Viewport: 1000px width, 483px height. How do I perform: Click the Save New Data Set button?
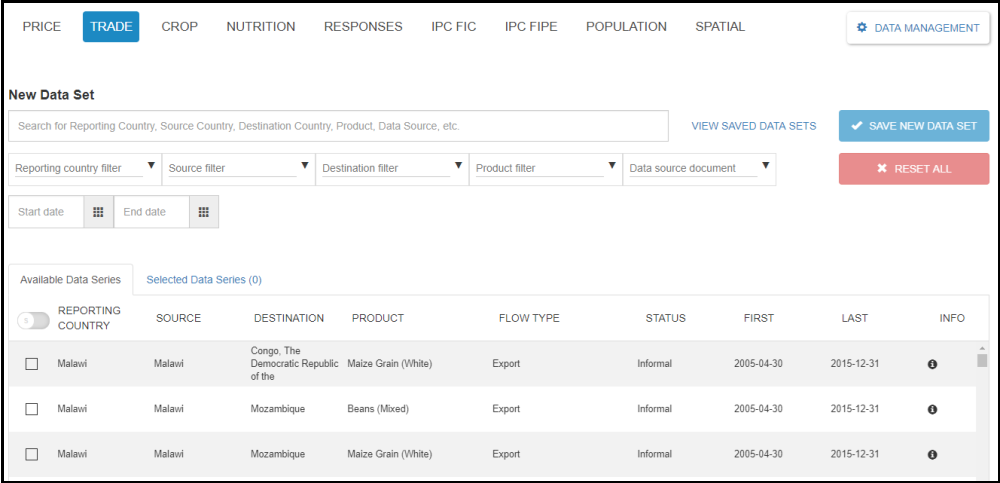click(913, 126)
